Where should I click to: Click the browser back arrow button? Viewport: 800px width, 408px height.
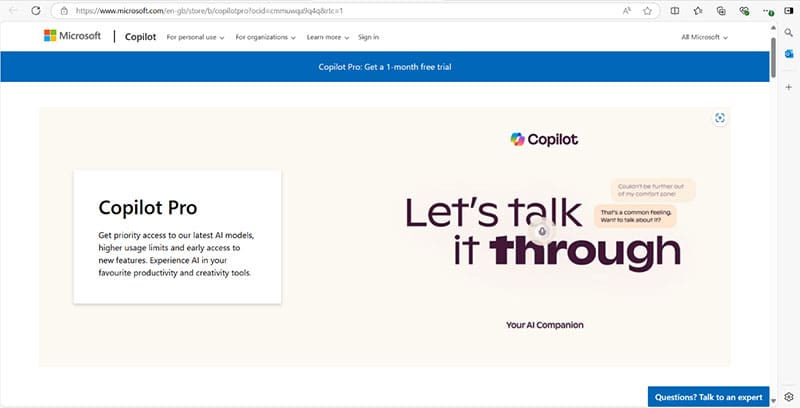pos(14,11)
